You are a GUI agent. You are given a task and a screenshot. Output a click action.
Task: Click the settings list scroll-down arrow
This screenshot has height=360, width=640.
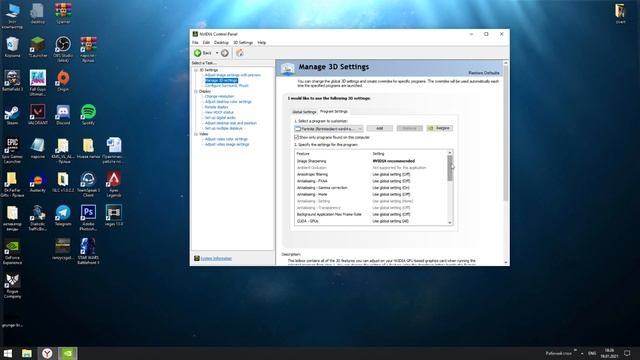pos(450,222)
